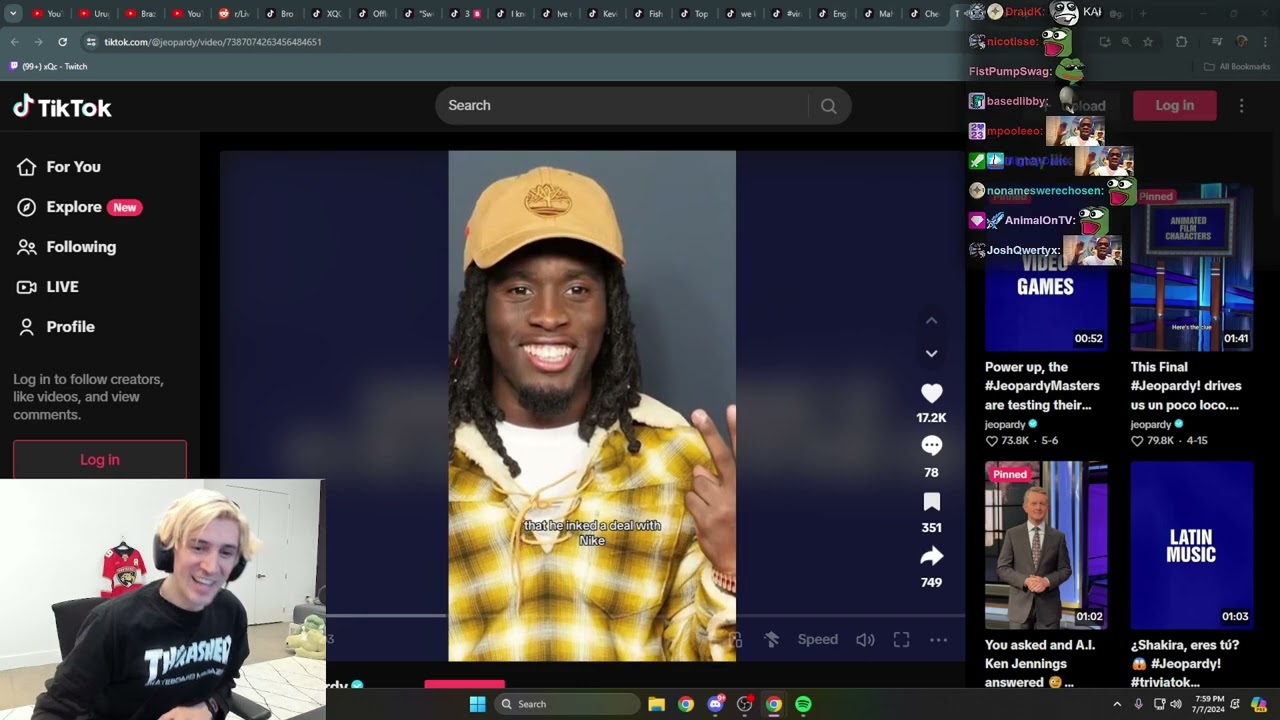Click the microphone icon in system tray
Image resolution: width=1280 pixels, height=720 pixels.
tap(1138, 704)
